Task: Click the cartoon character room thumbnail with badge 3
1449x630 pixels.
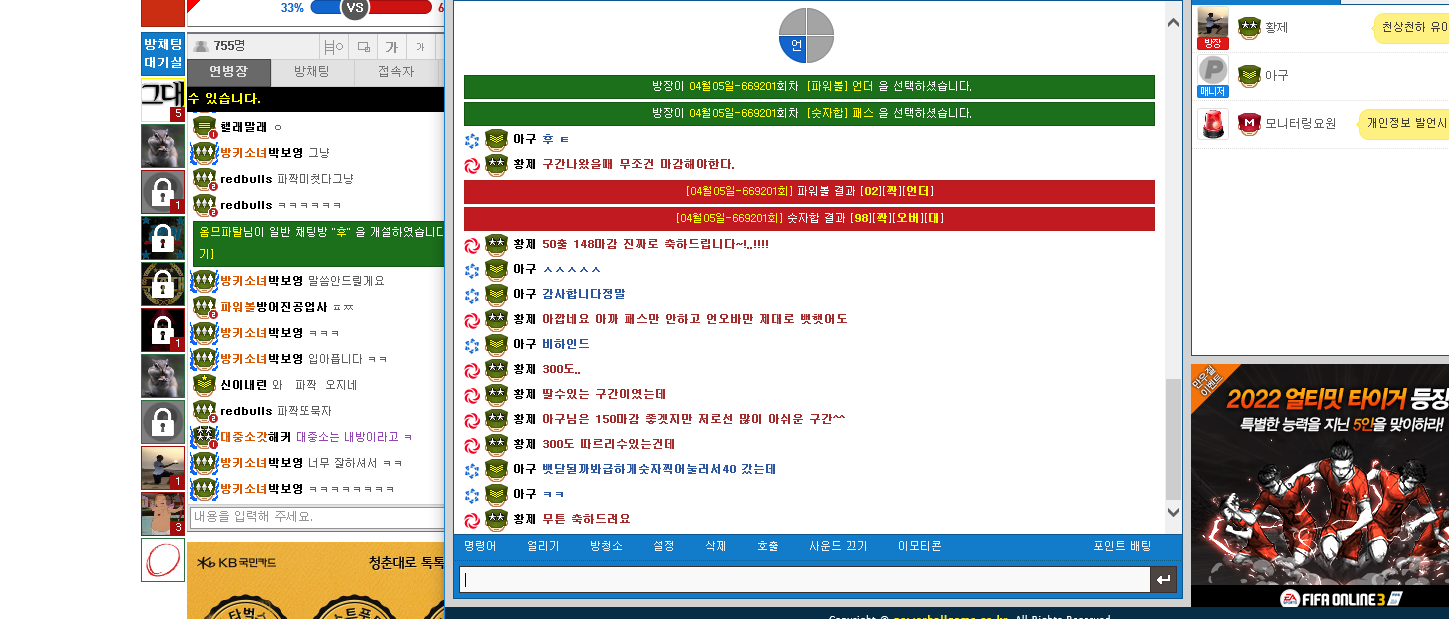Action: pyautogui.click(x=163, y=514)
